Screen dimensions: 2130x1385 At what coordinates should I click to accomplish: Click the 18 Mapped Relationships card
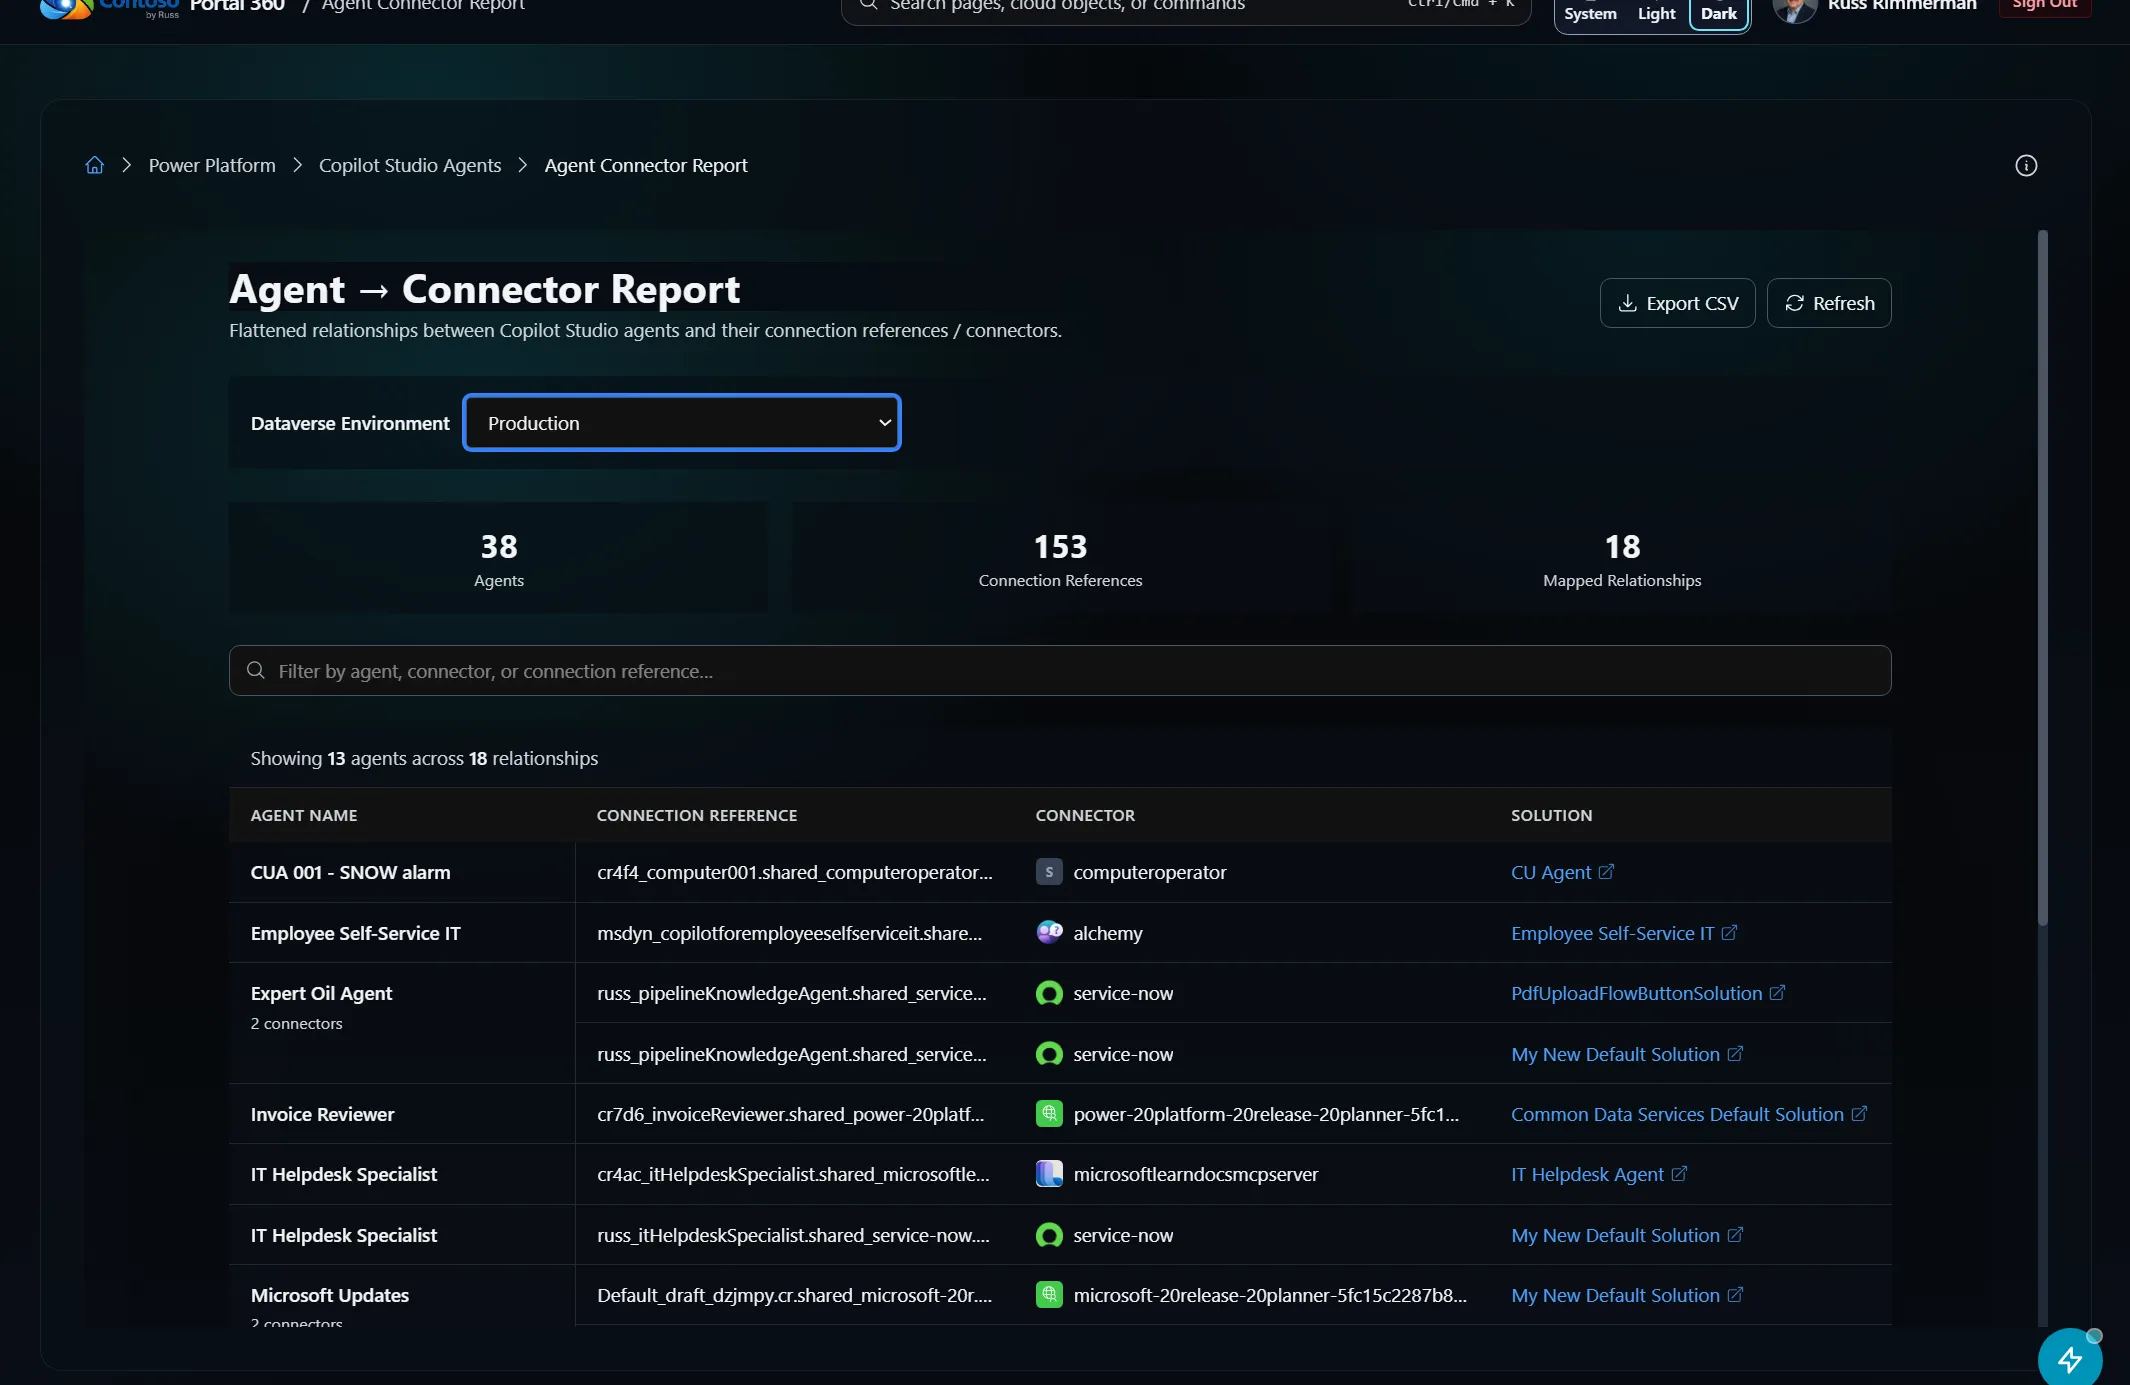(x=1621, y=557)
